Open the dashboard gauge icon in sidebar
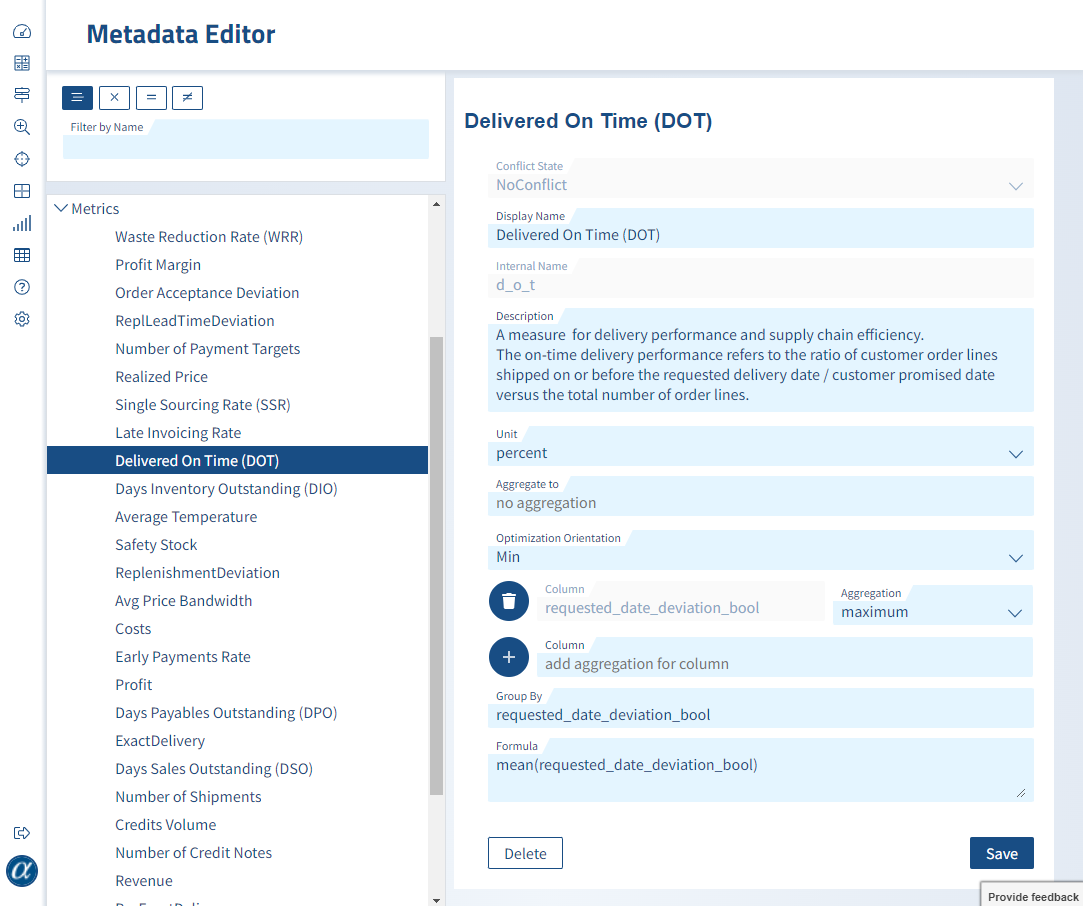The image size is (1083, 906). (x=22, y=31)
